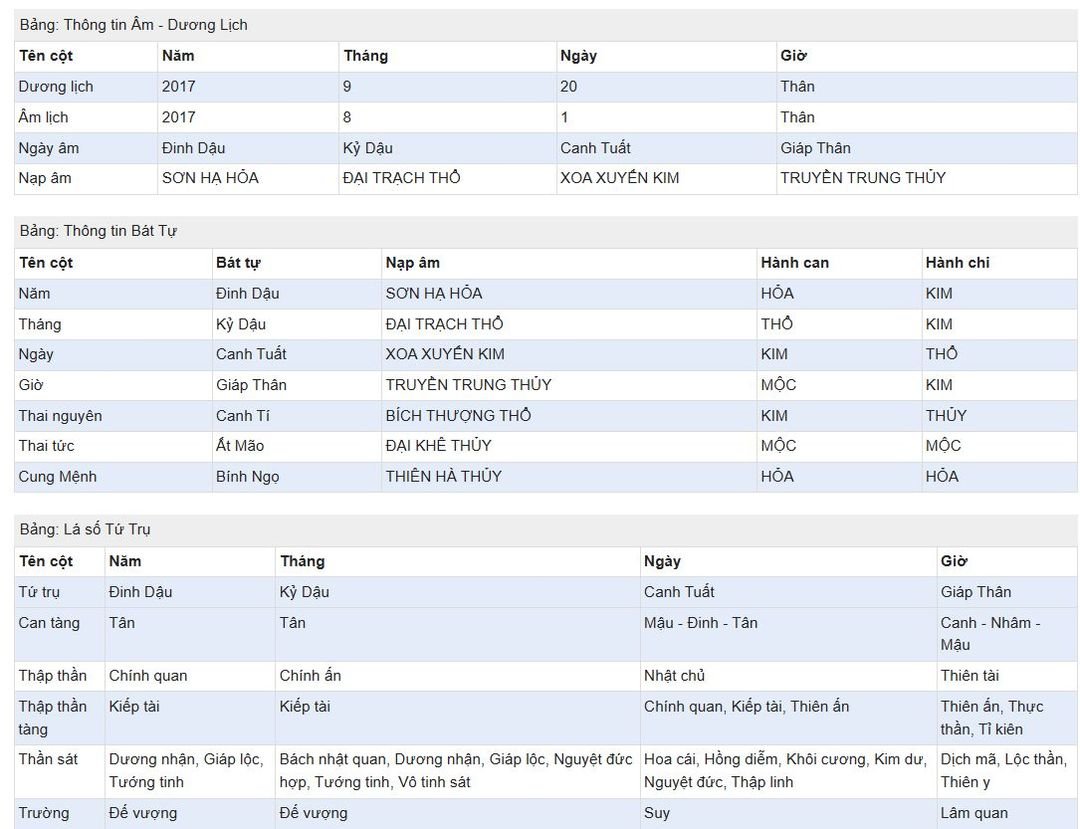Click the "Cung Mệnh" row label
Image resolution: width=1080 pixels, height=829 pixels.
tap(58, 477)
